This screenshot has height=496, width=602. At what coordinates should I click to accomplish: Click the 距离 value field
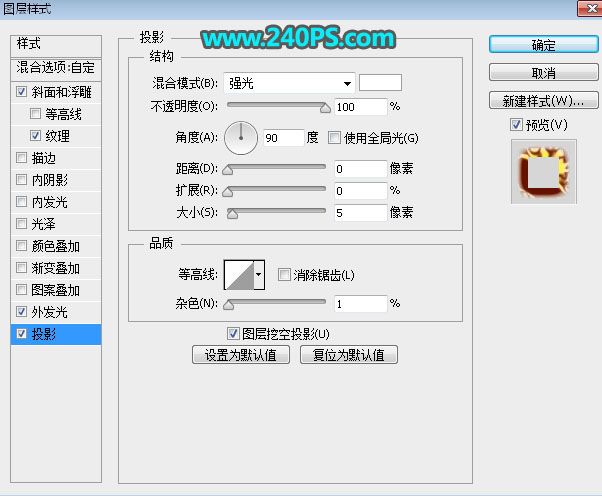[361, 169]
